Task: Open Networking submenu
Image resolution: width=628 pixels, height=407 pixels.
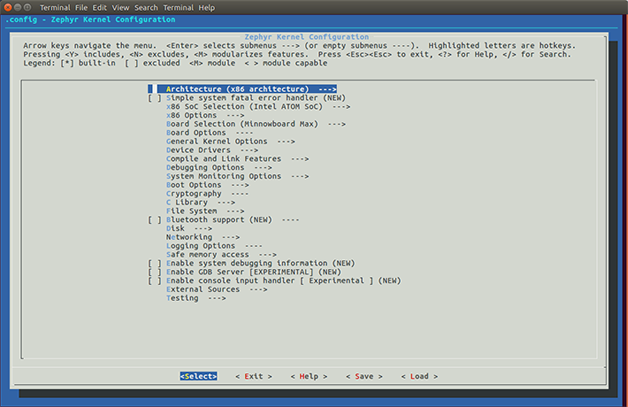Action: click(203, 237)
